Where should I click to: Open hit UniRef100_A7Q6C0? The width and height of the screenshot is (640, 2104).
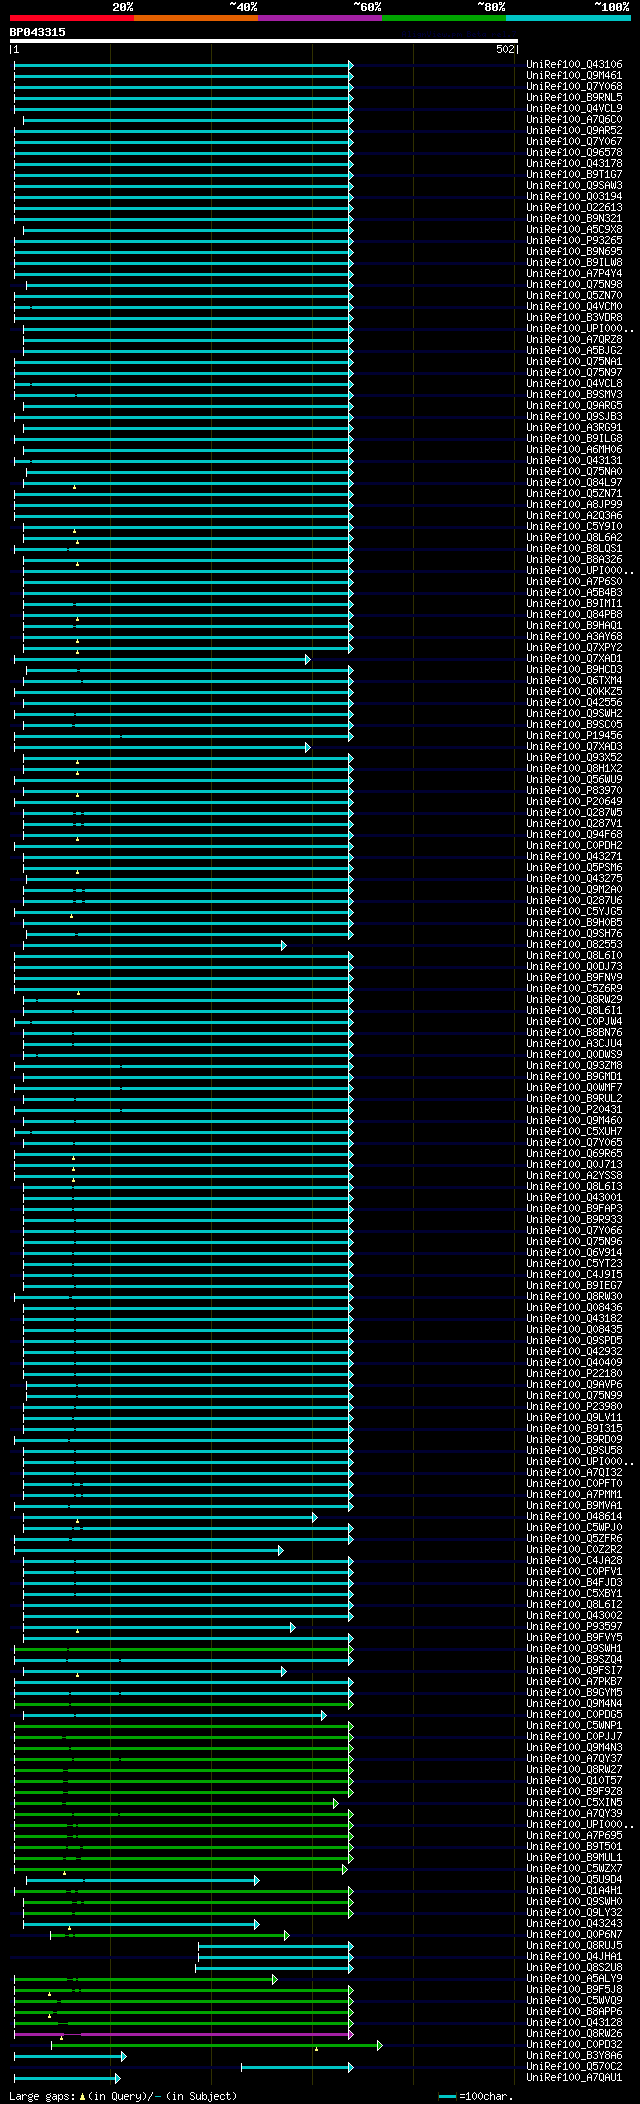574,120
